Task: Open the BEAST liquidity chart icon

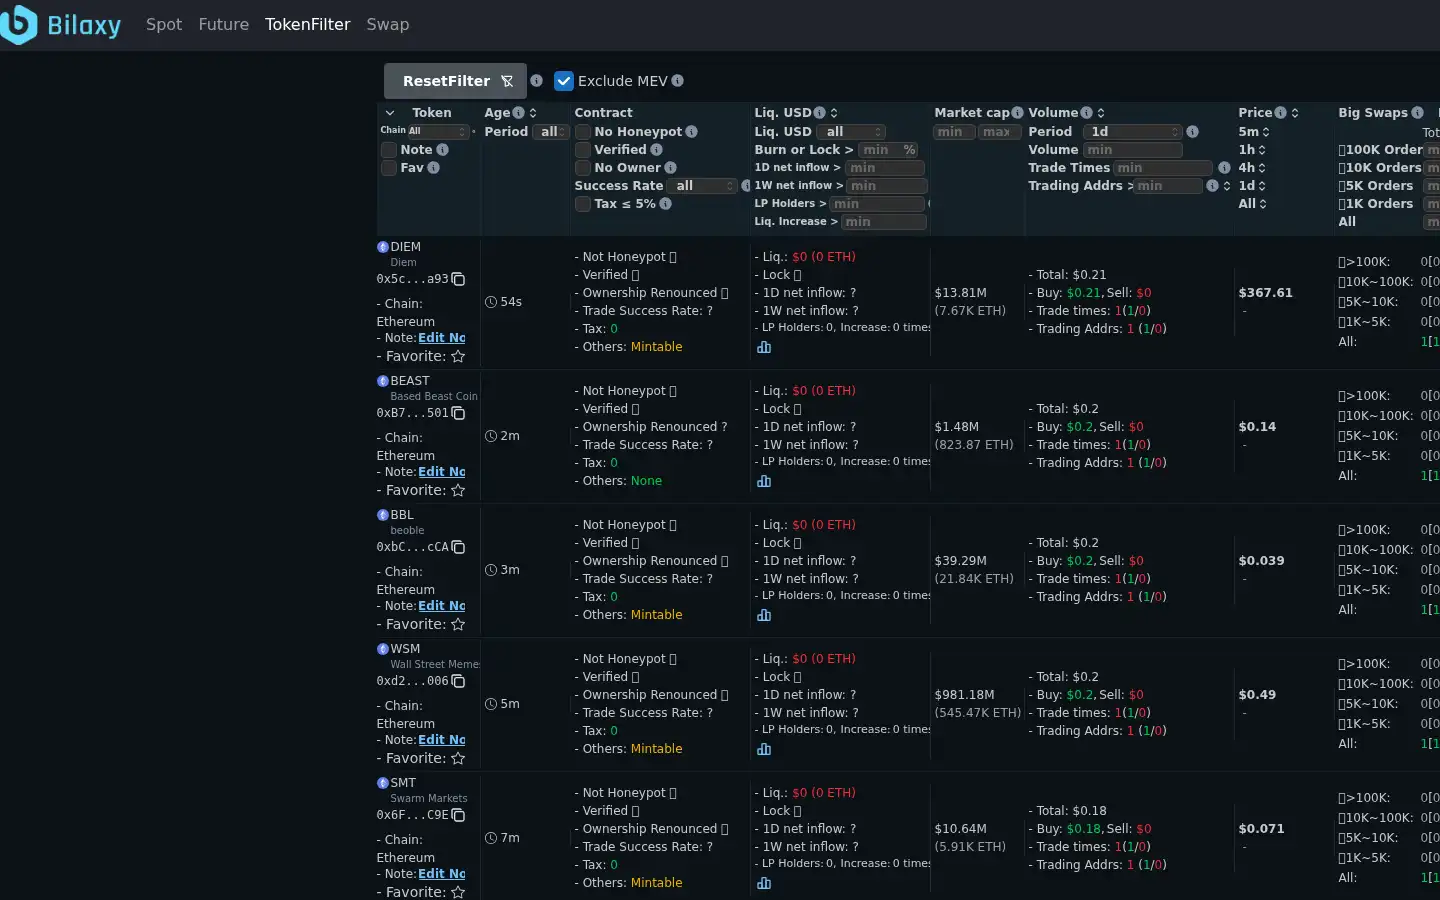Action: (764, 481)
